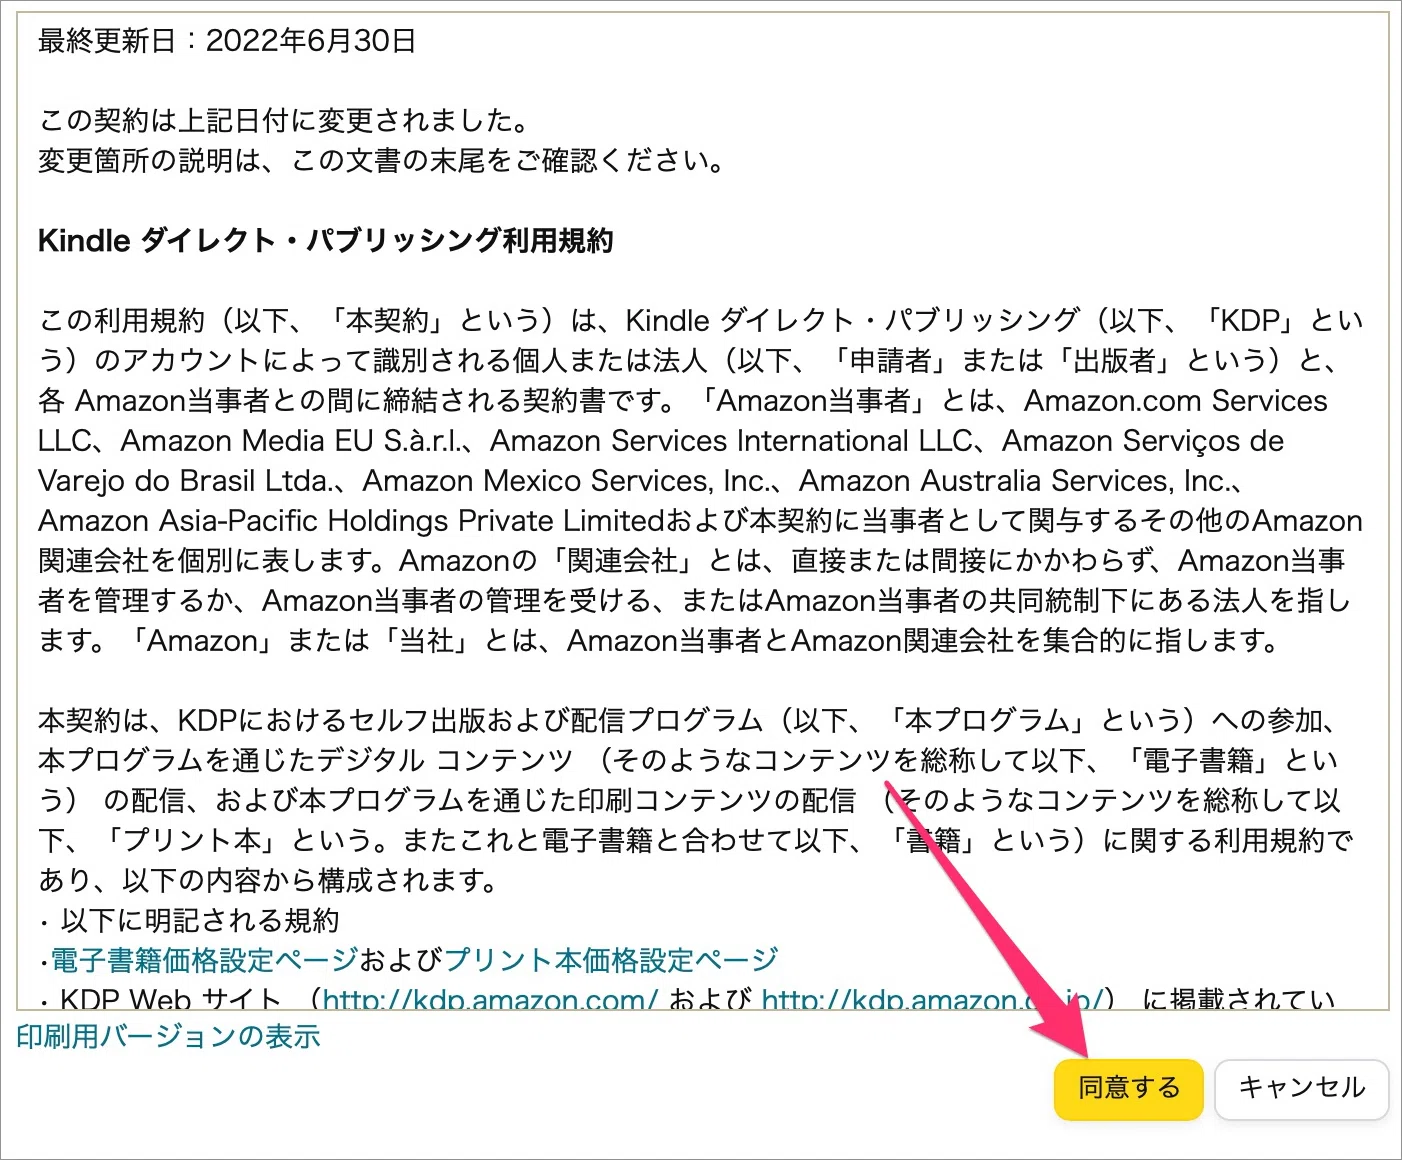Open the http://kdp.amazon.com/ link
The width and height of the screenshot is (1402, 1160).
pyautogui.click(x=490, y=998)
